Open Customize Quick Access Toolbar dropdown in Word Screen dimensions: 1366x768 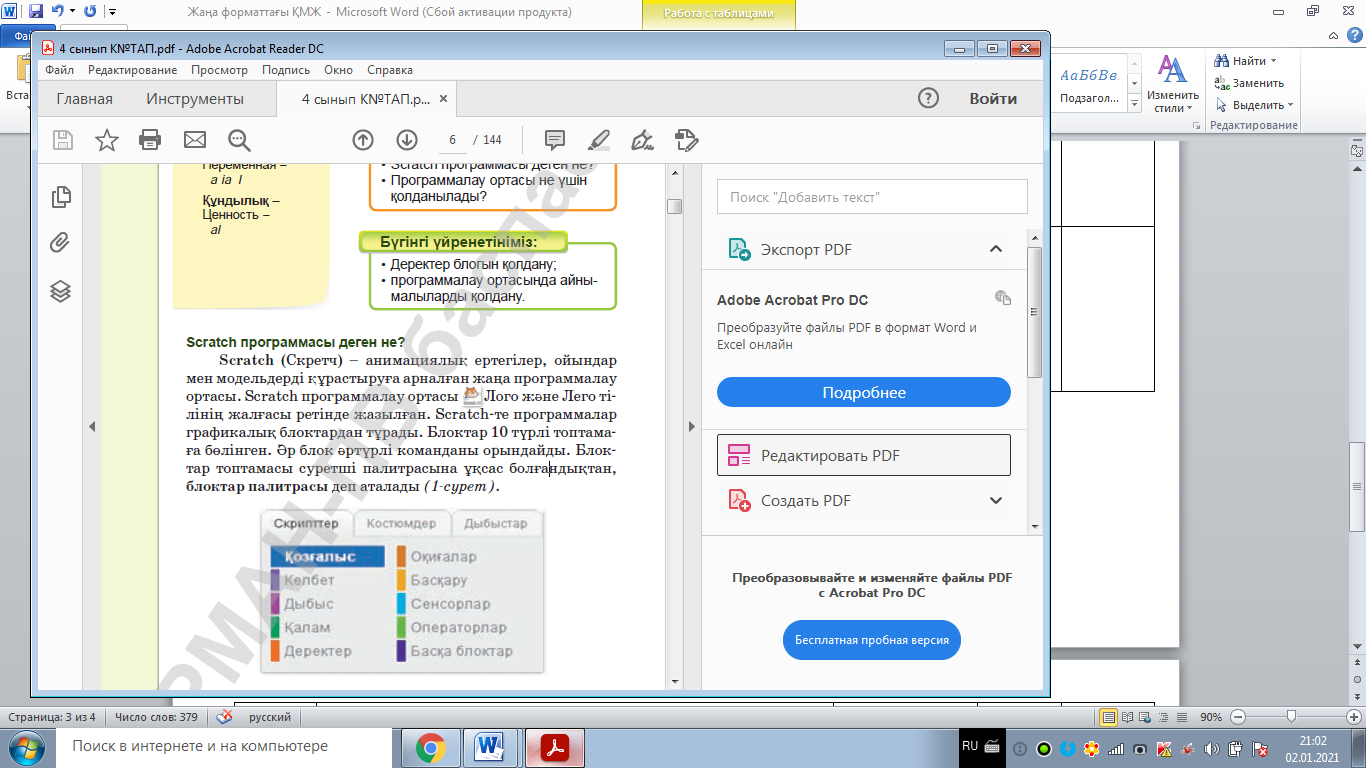tap(110, 12)
